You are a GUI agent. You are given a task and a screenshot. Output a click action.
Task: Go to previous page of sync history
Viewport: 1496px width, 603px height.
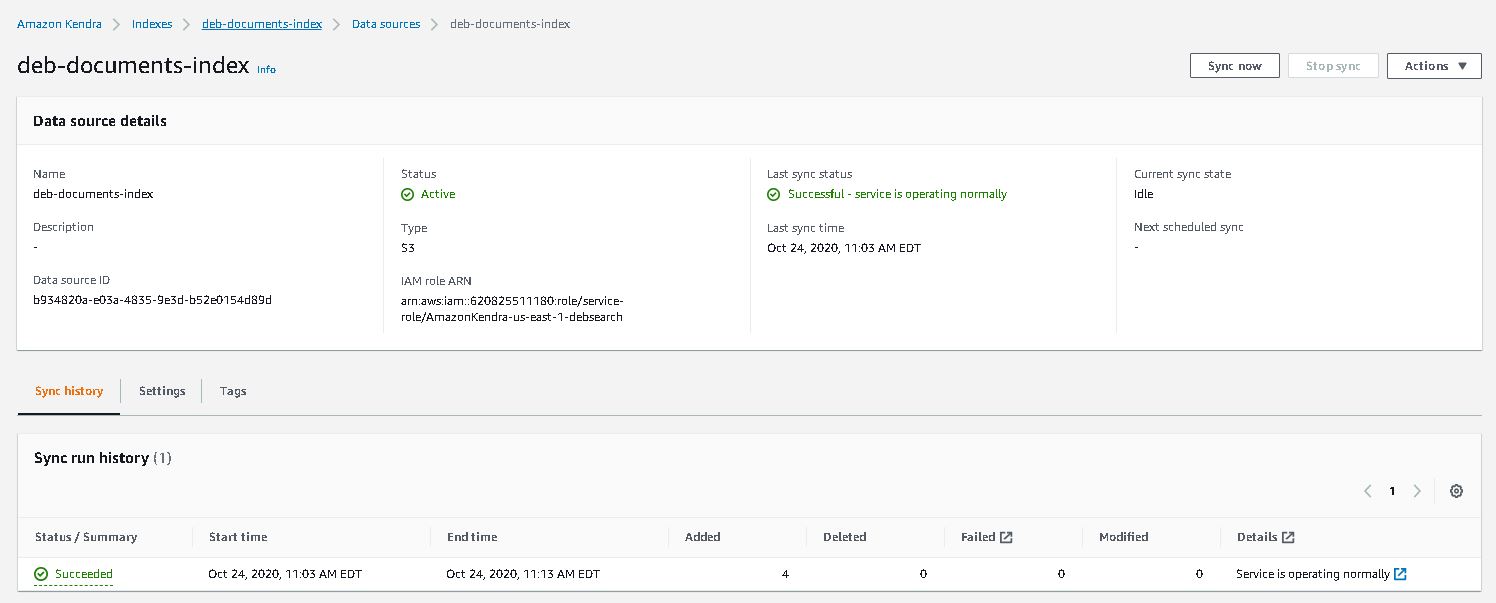[x=1367, y=491]
